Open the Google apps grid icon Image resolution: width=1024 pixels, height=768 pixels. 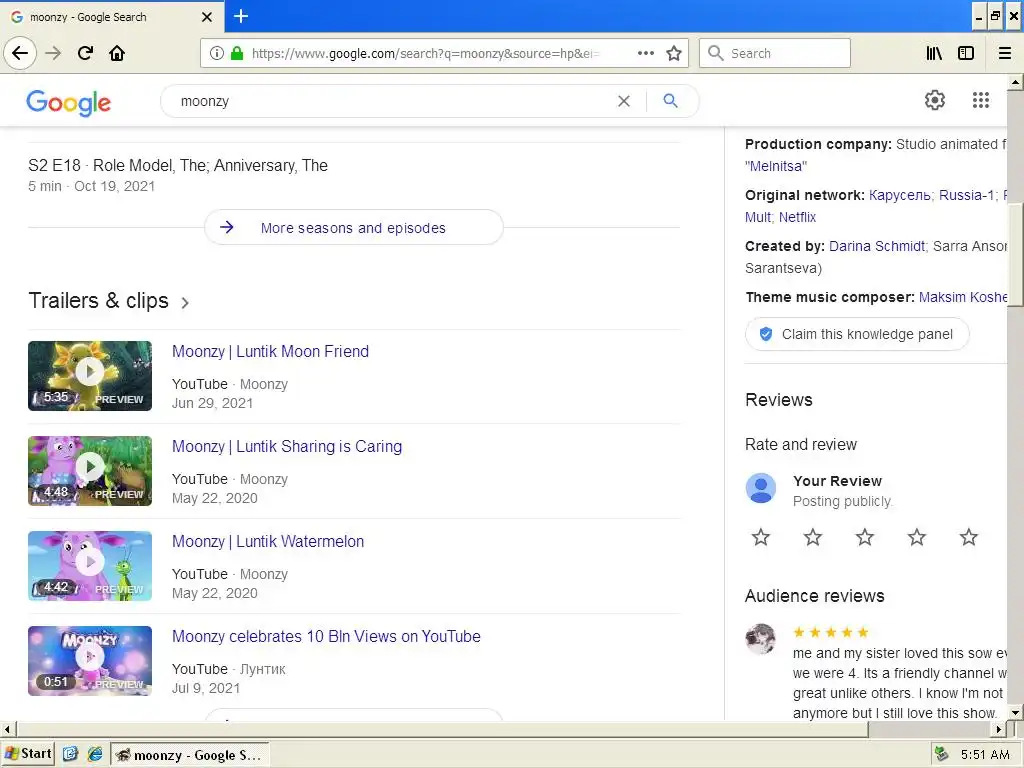click(981, 100)
